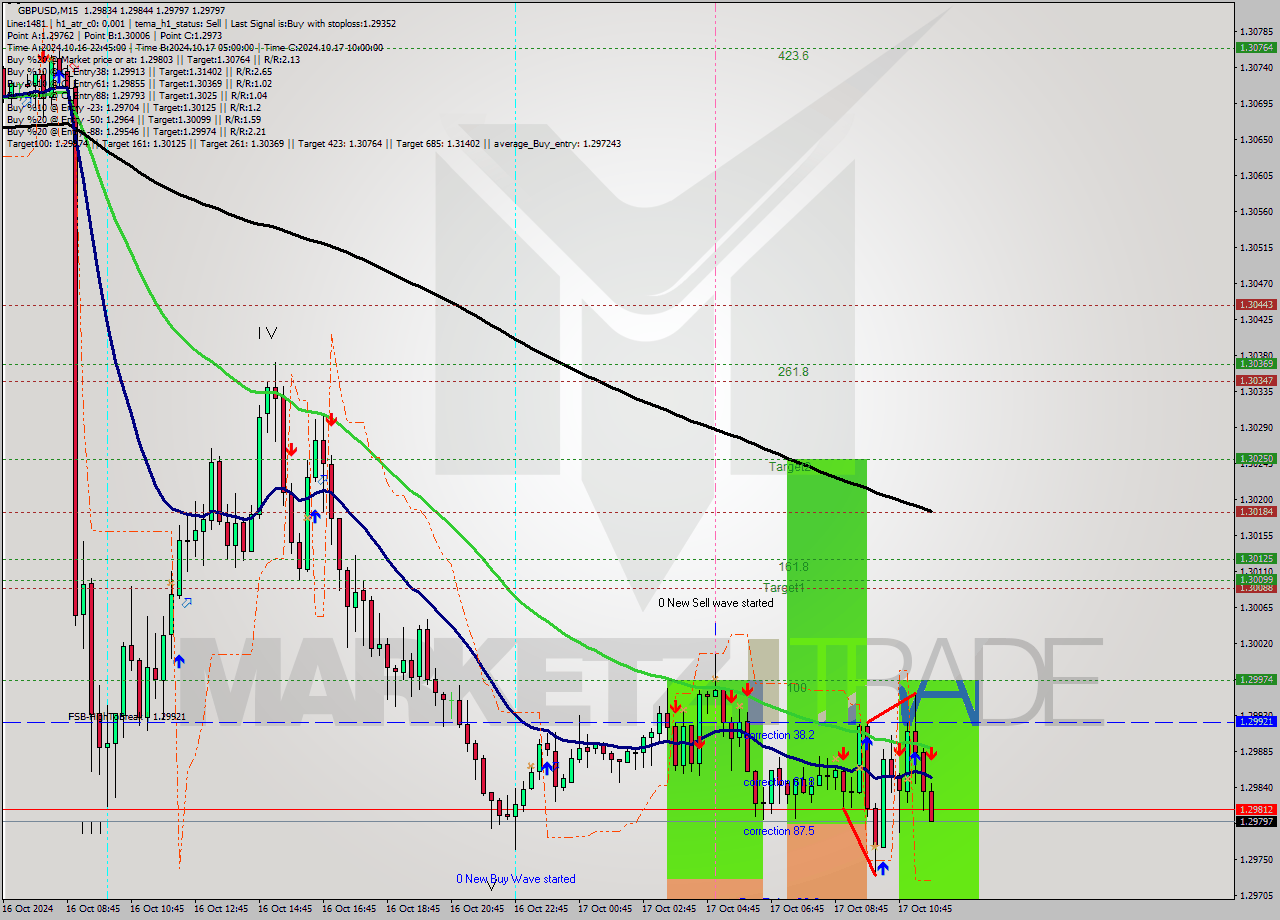
Task: Click the '16 Oct 2024' date label
Action: click(28, 909)
